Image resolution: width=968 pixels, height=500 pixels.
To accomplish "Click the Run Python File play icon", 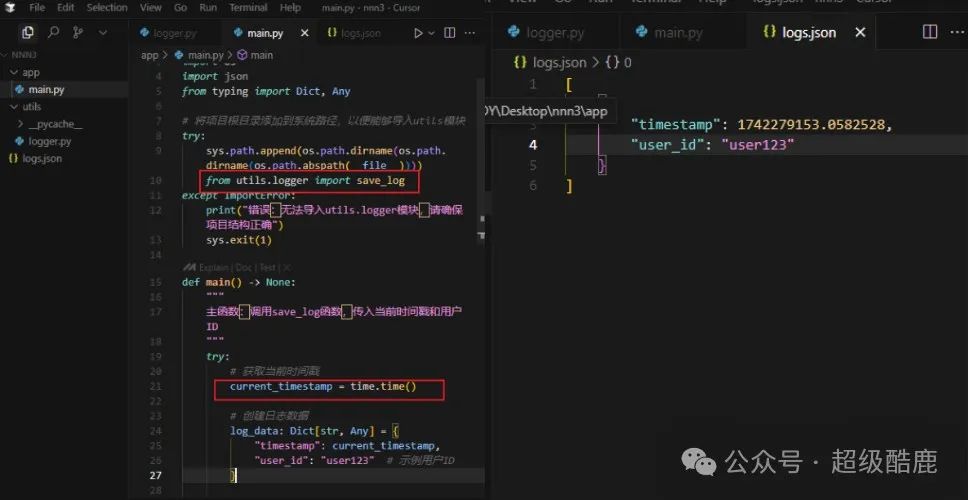I will [419, 33].
